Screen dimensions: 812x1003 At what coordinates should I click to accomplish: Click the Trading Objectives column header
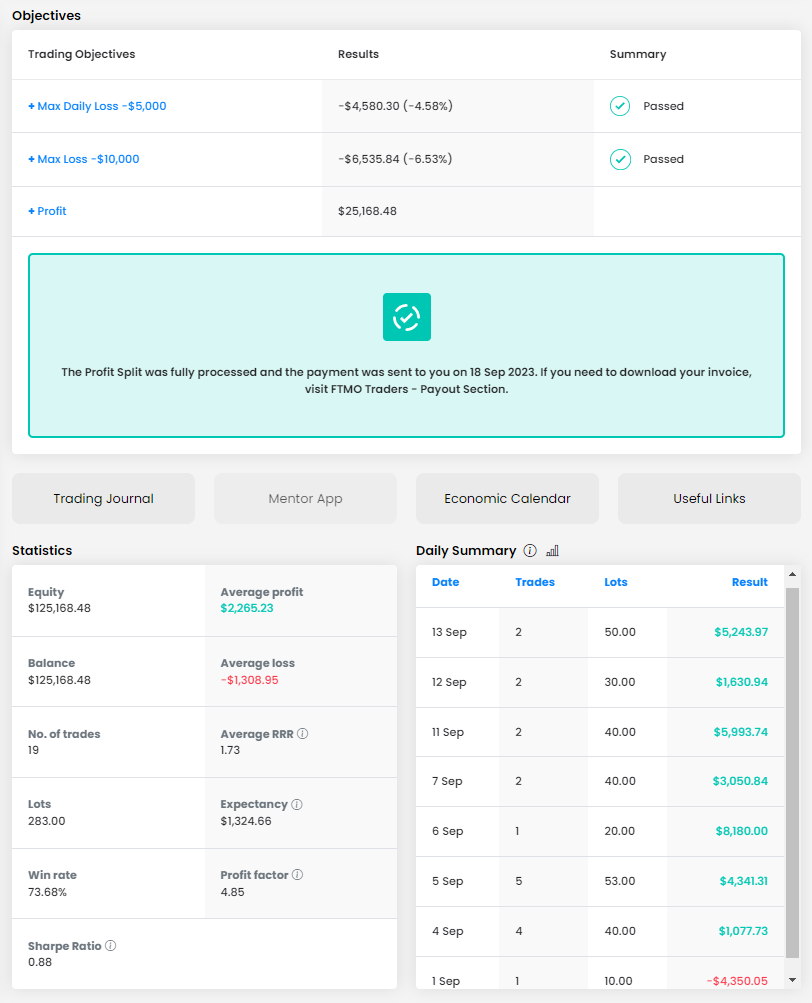tap(81, 54)
